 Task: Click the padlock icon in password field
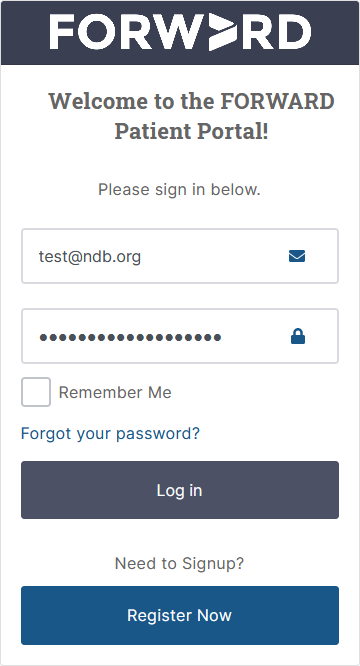[298, 336]
